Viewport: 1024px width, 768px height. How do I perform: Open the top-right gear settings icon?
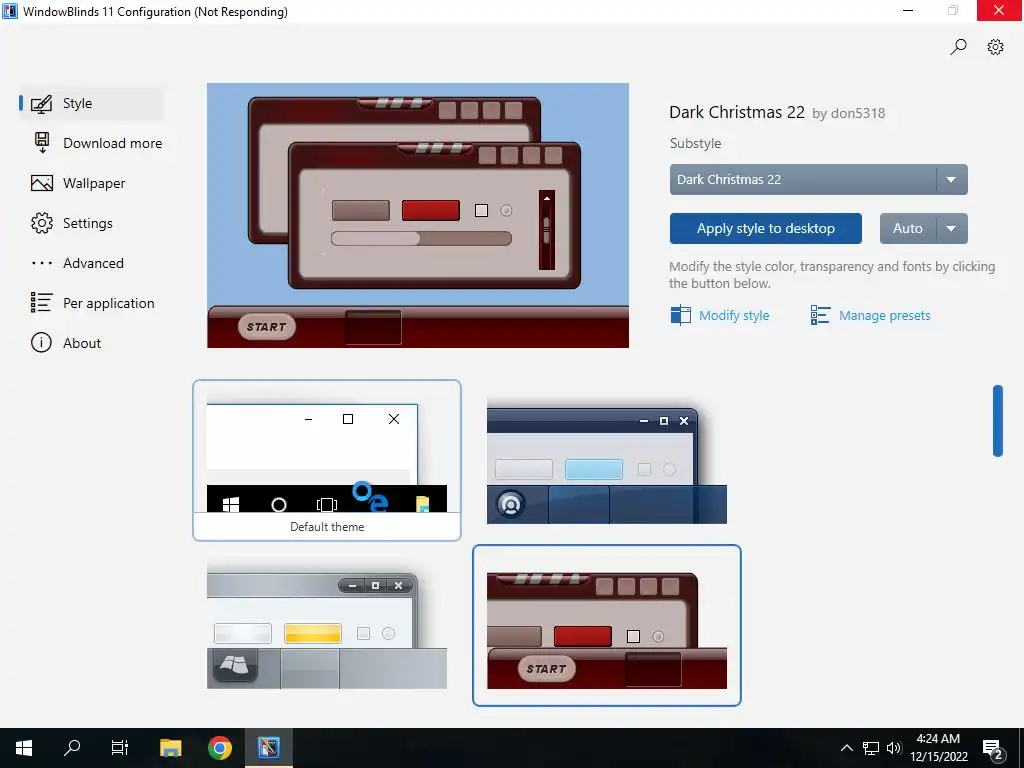tap(995, 47)
